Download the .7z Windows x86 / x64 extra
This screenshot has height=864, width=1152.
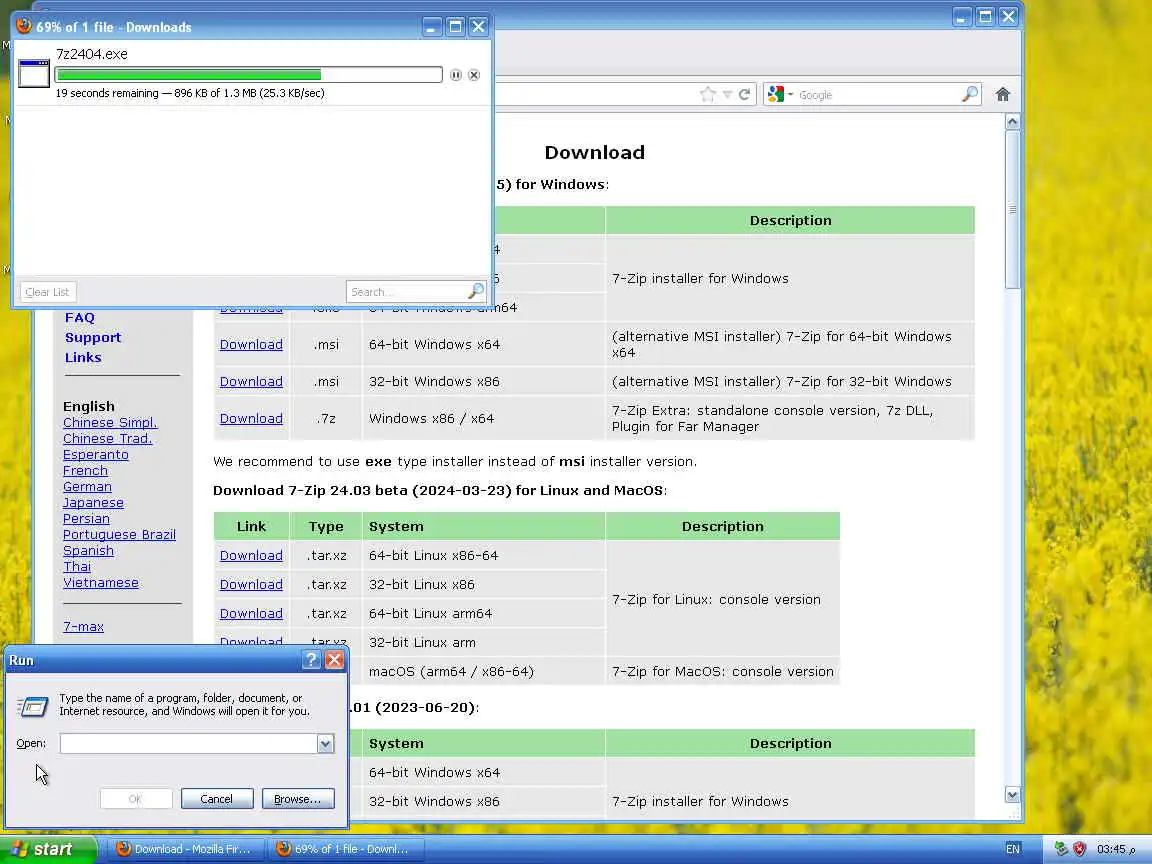[251, 418]
